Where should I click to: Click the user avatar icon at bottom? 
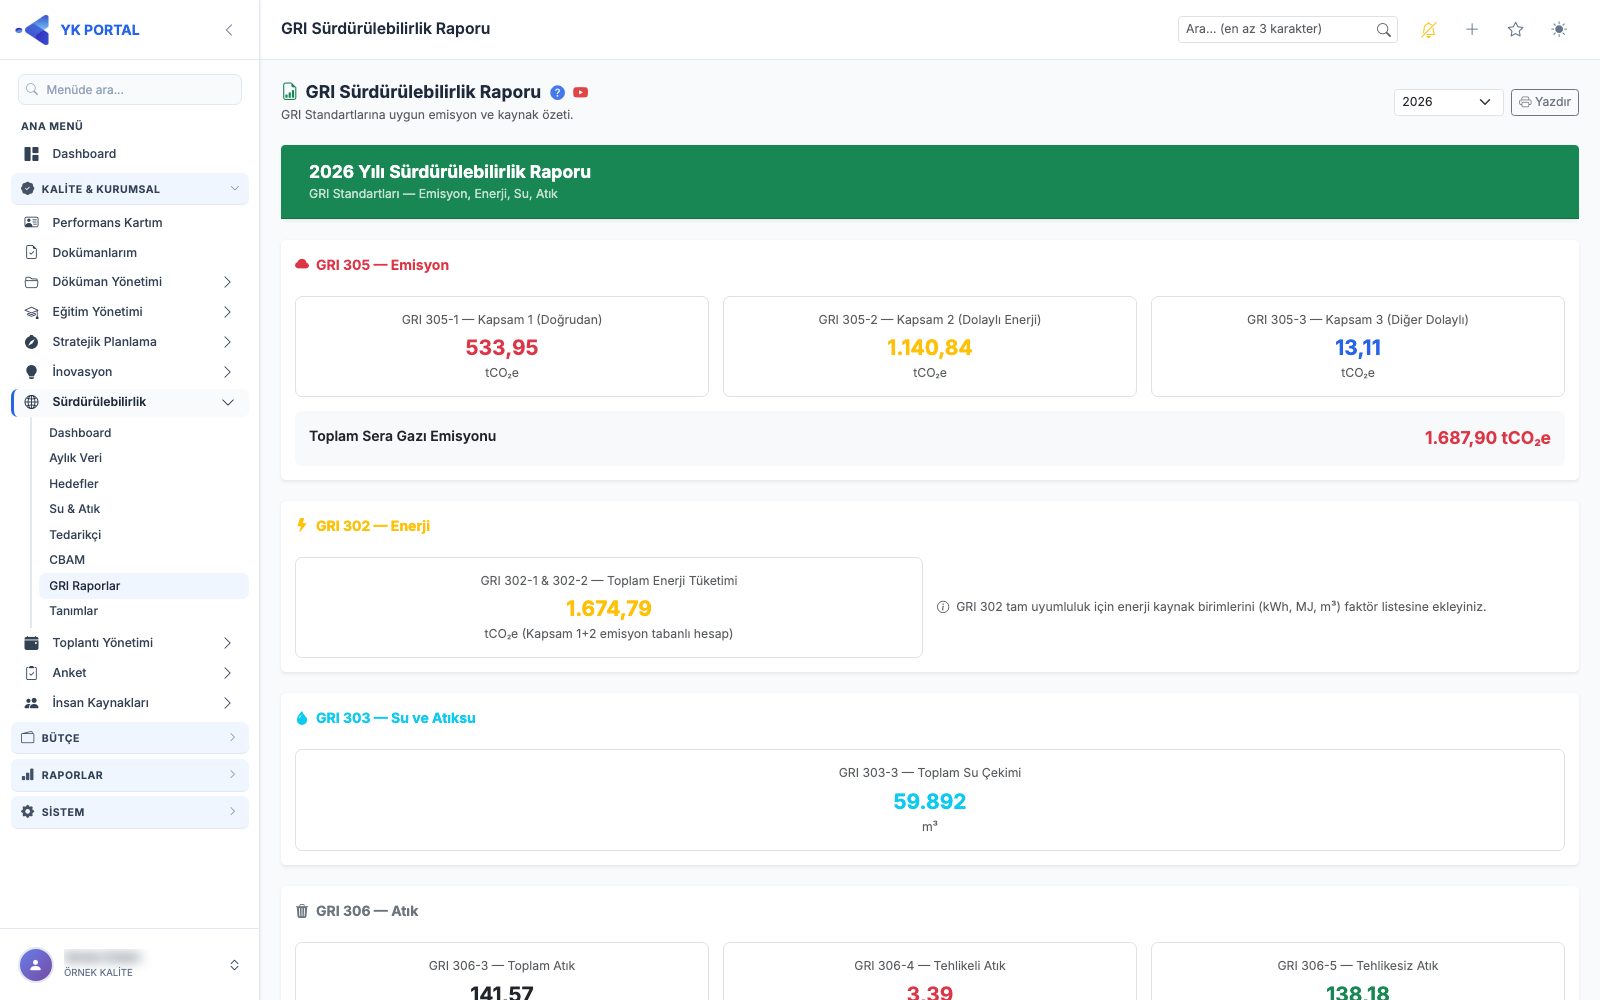[36, 965]
